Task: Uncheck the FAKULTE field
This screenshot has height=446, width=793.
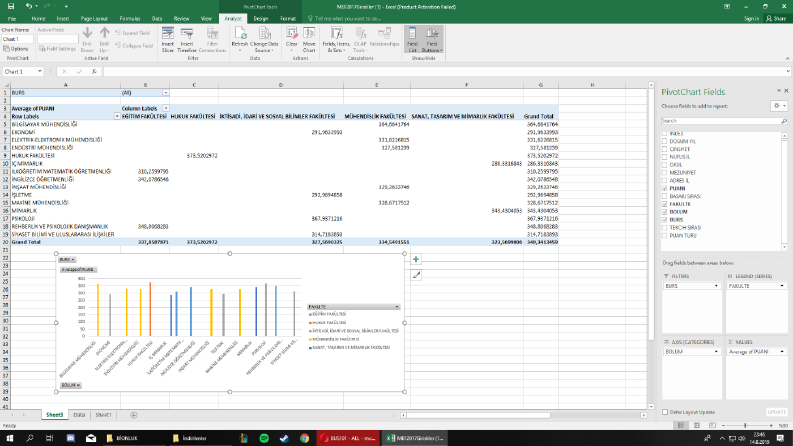Action: click(665, 204)
